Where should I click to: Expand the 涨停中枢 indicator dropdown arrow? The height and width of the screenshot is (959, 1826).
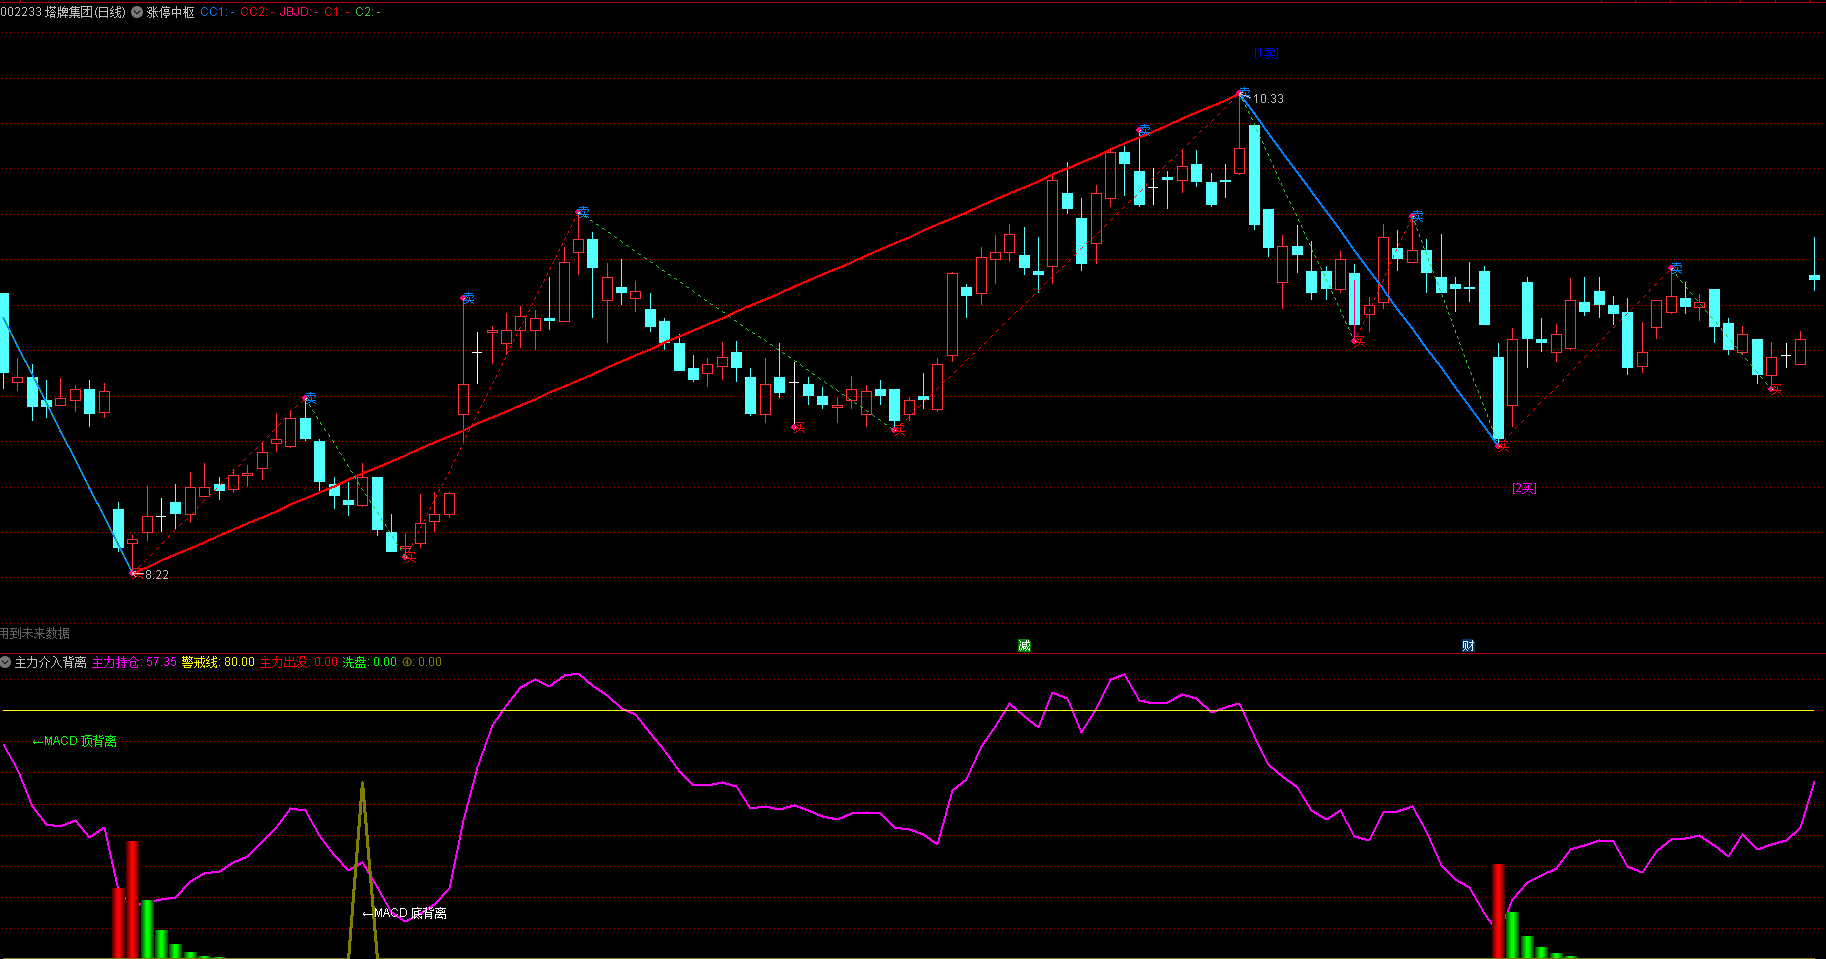137,13
